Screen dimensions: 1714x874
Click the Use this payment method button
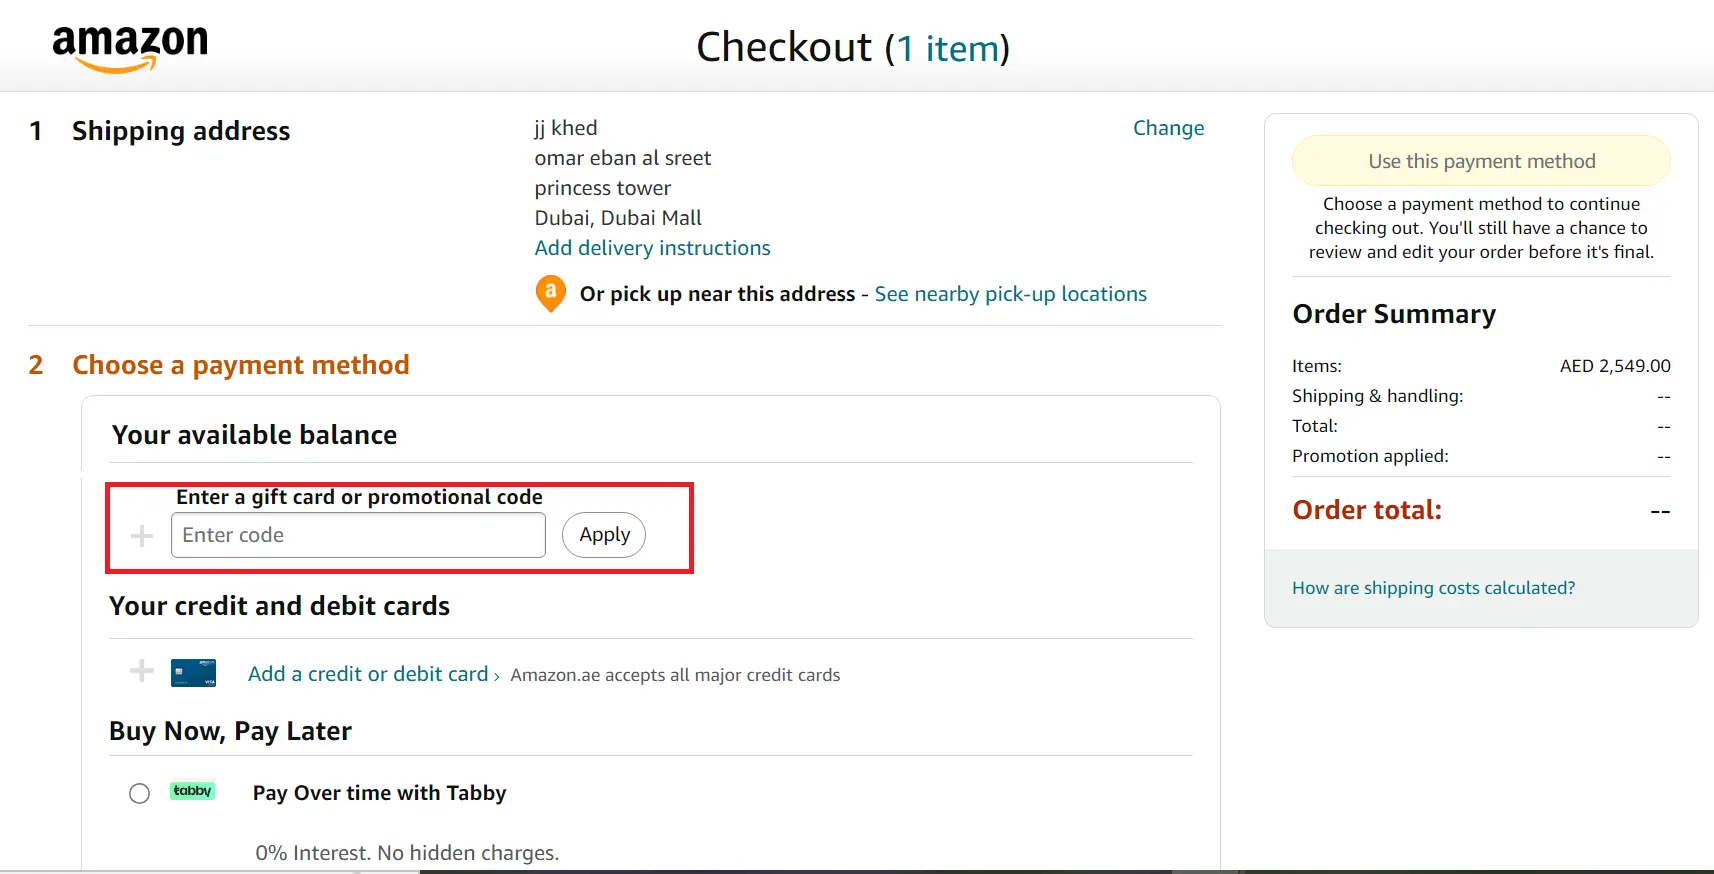click(1481, 161)
